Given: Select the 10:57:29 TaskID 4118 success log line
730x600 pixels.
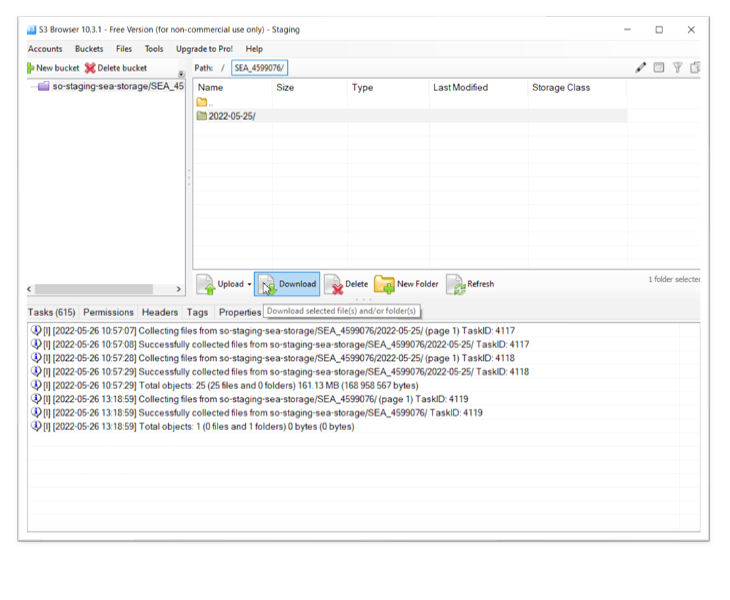Looking at the screenshot, I should tap(280, 372).
